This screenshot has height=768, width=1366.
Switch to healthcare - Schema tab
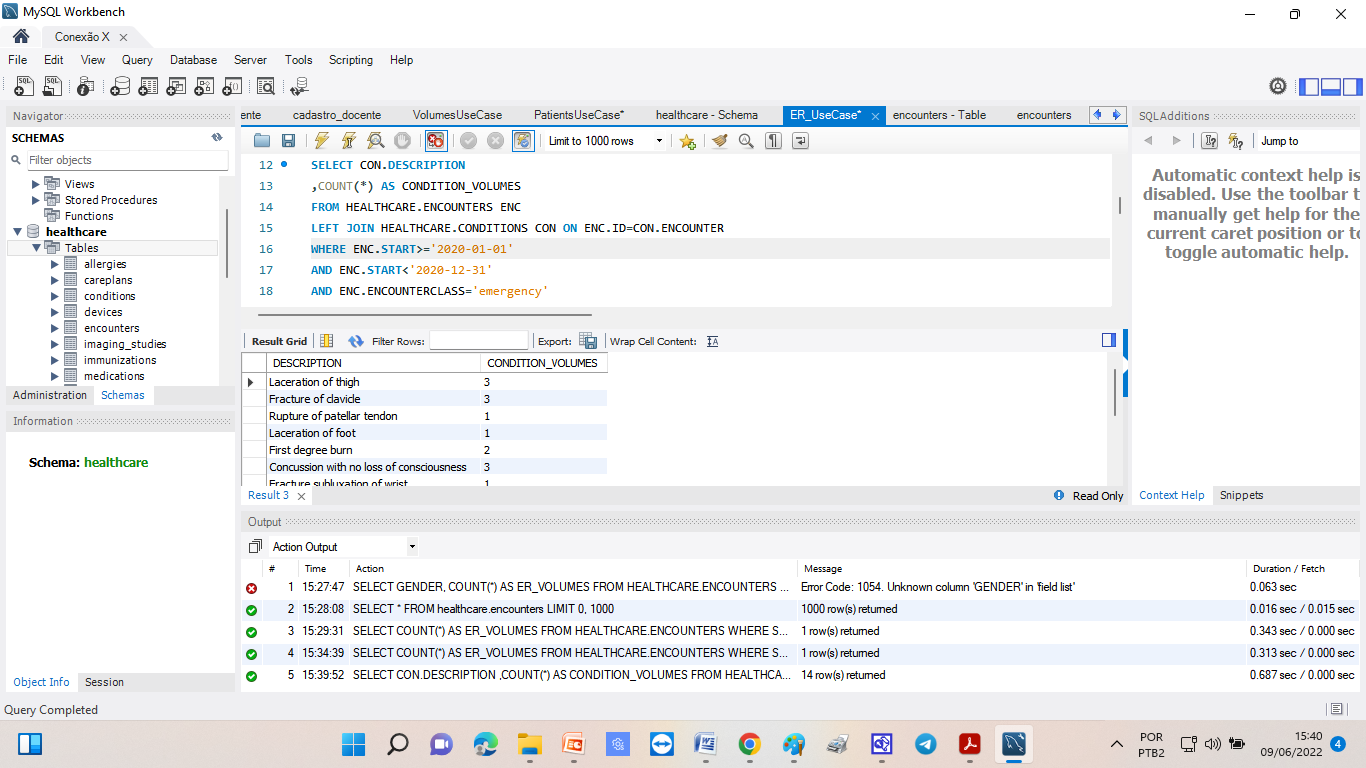707,115
